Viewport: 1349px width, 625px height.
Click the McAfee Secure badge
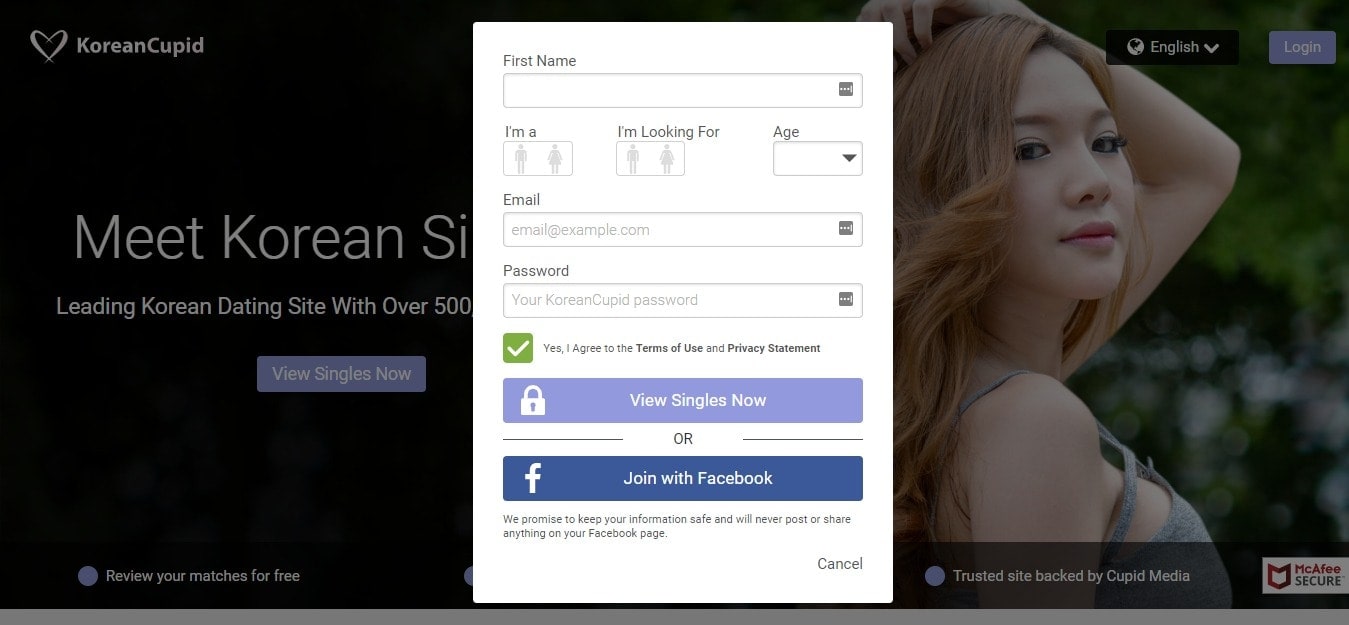point(1303,575)
